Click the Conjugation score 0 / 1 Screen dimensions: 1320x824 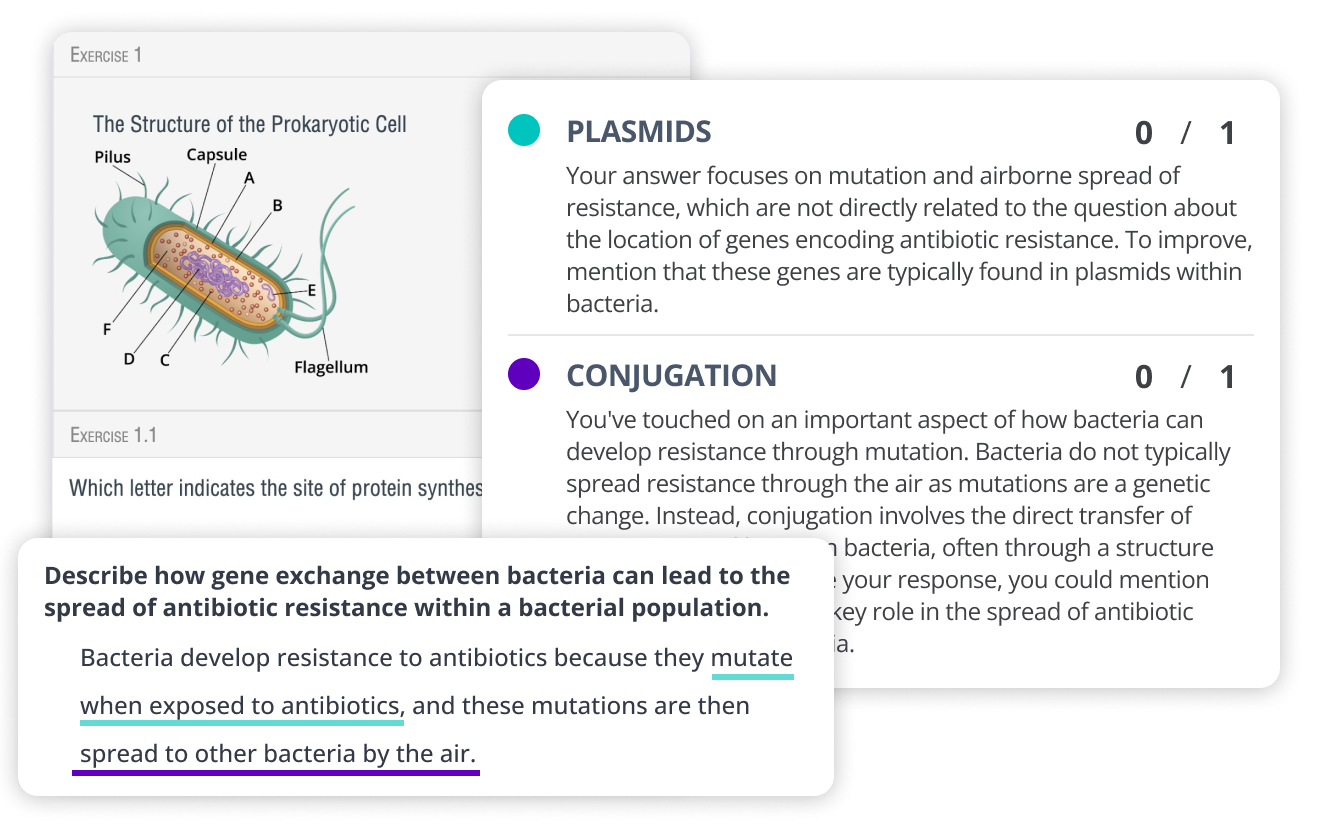(x=1185, y=377)
